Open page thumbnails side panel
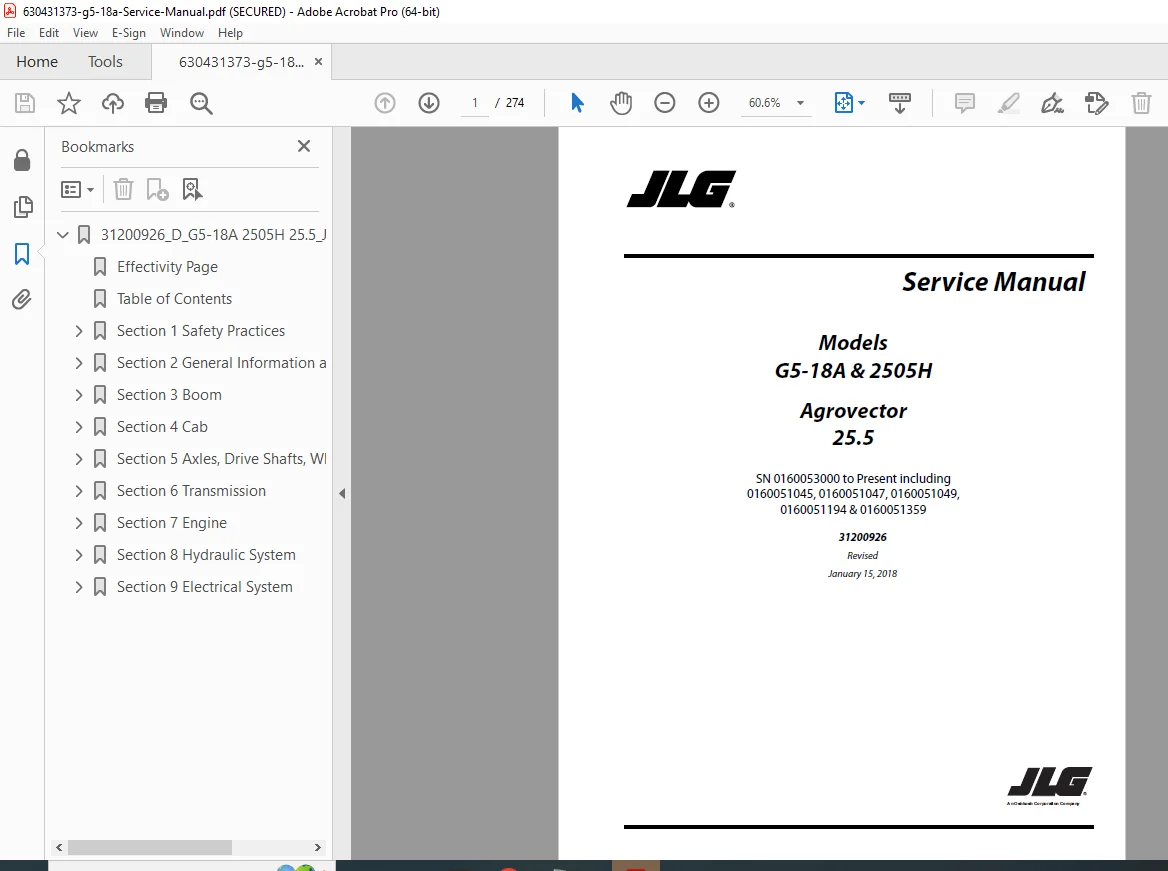The width and height of the screenshot is (1168, 871). (x=22, y=206)
